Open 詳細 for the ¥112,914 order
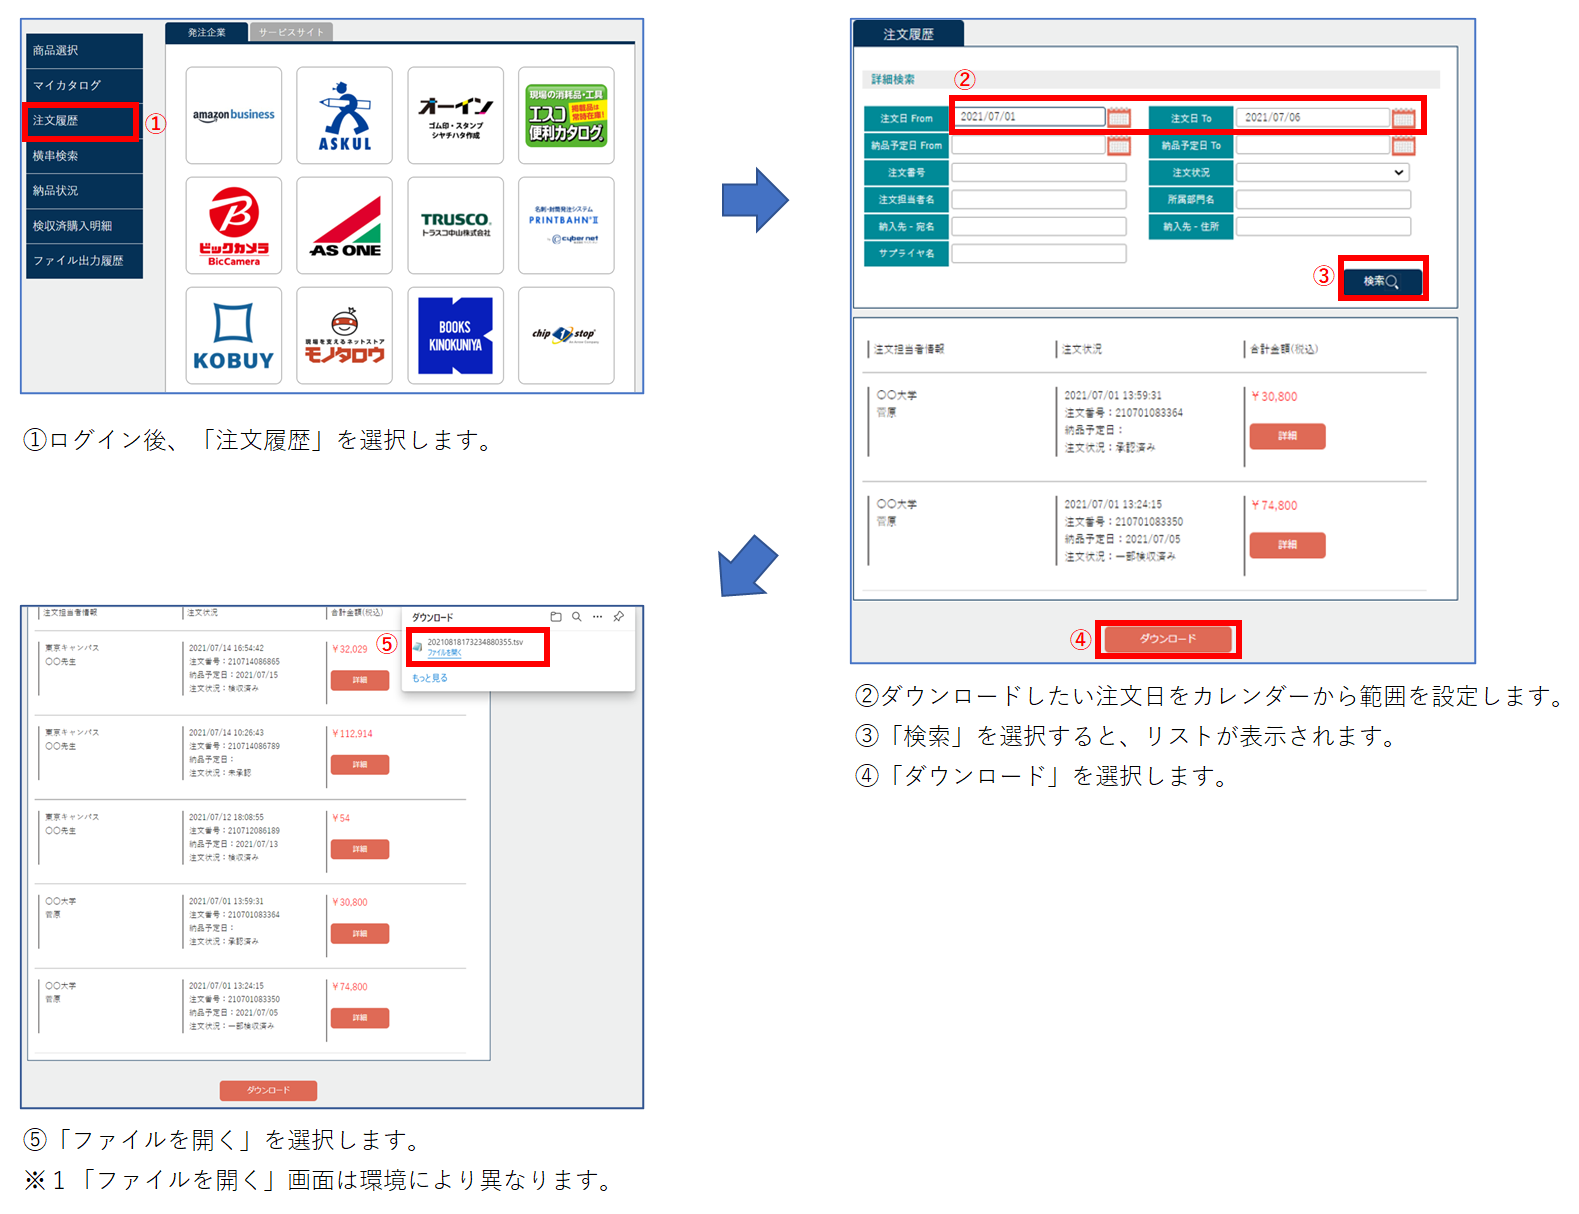The image size is (1579, 1214). tap(360, 765)
